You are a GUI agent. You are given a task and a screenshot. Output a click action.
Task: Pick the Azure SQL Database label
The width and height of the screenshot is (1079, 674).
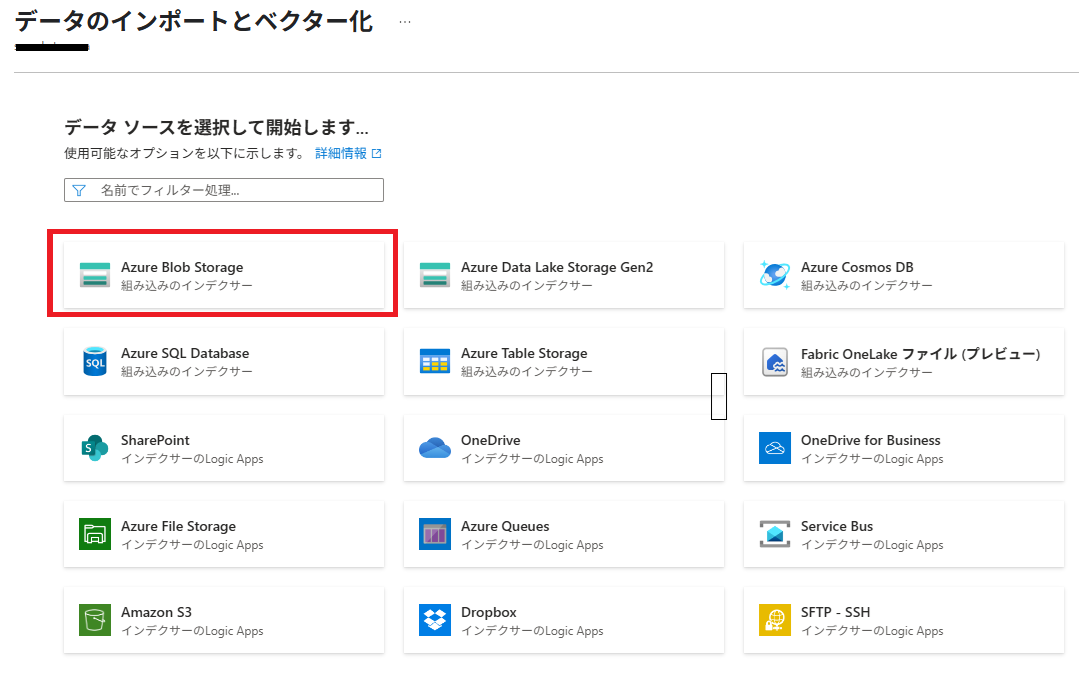[x=185, y=353]
